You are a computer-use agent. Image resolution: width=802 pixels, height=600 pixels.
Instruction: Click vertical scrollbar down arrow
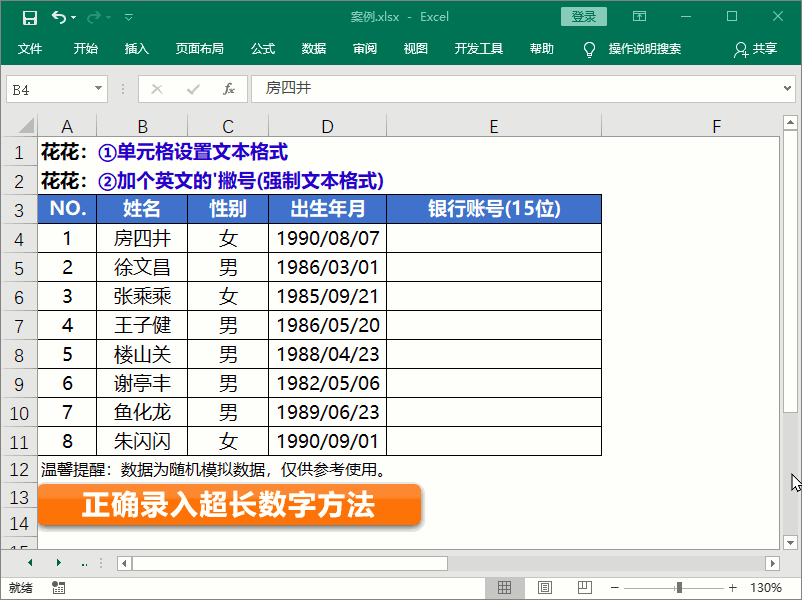(790, 542)
